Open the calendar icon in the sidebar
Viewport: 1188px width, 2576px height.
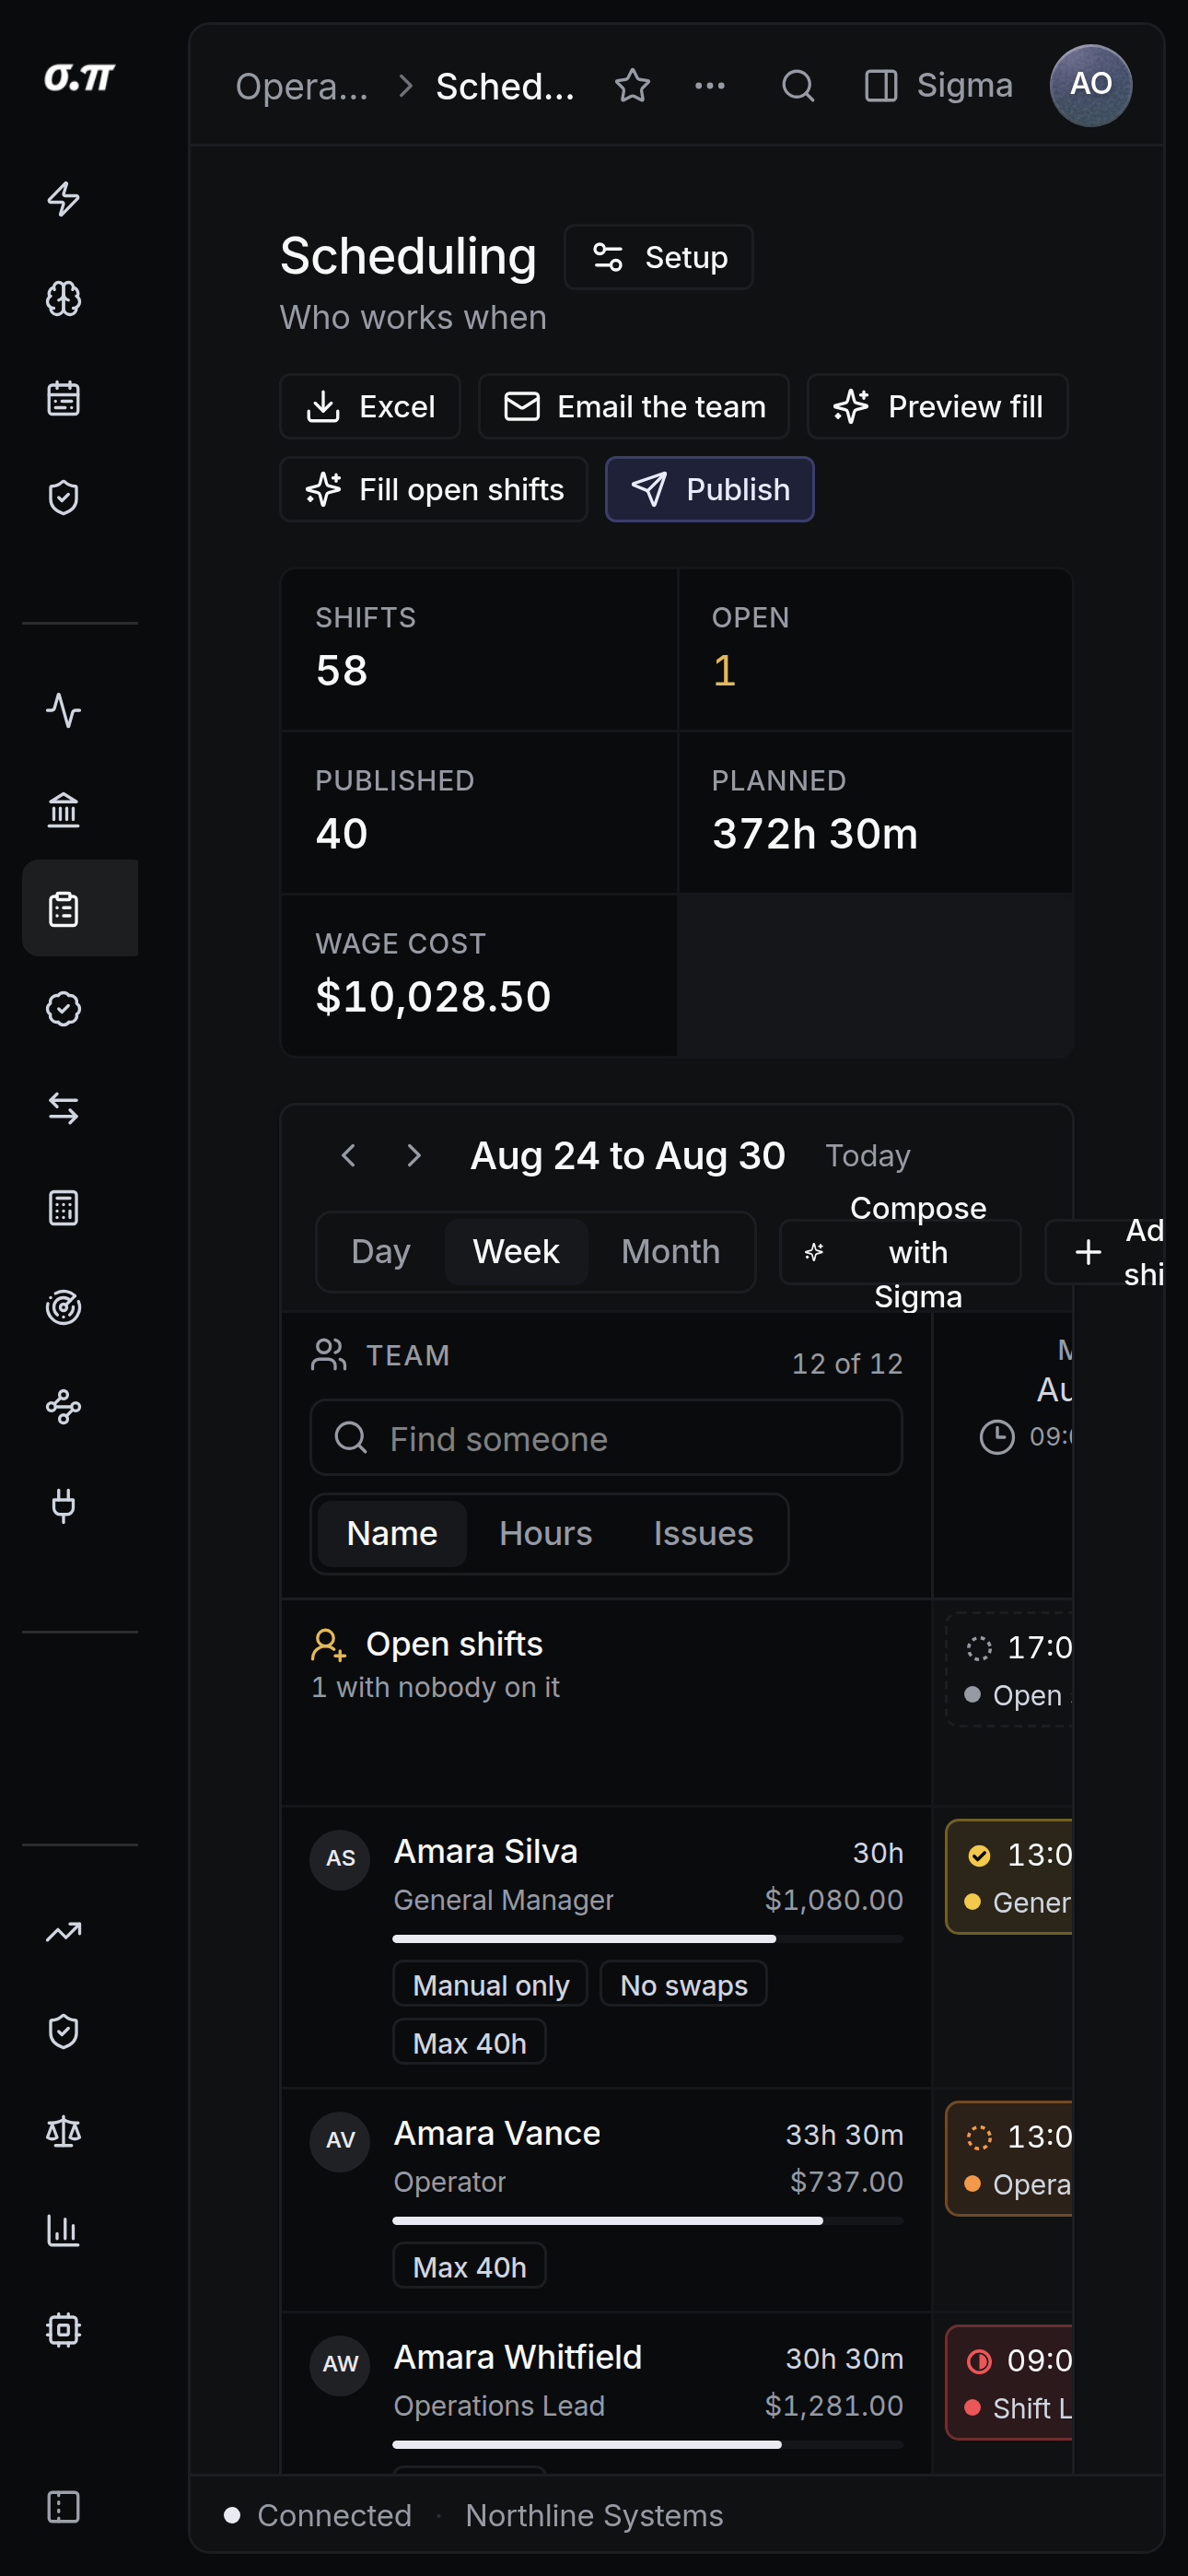64,398
